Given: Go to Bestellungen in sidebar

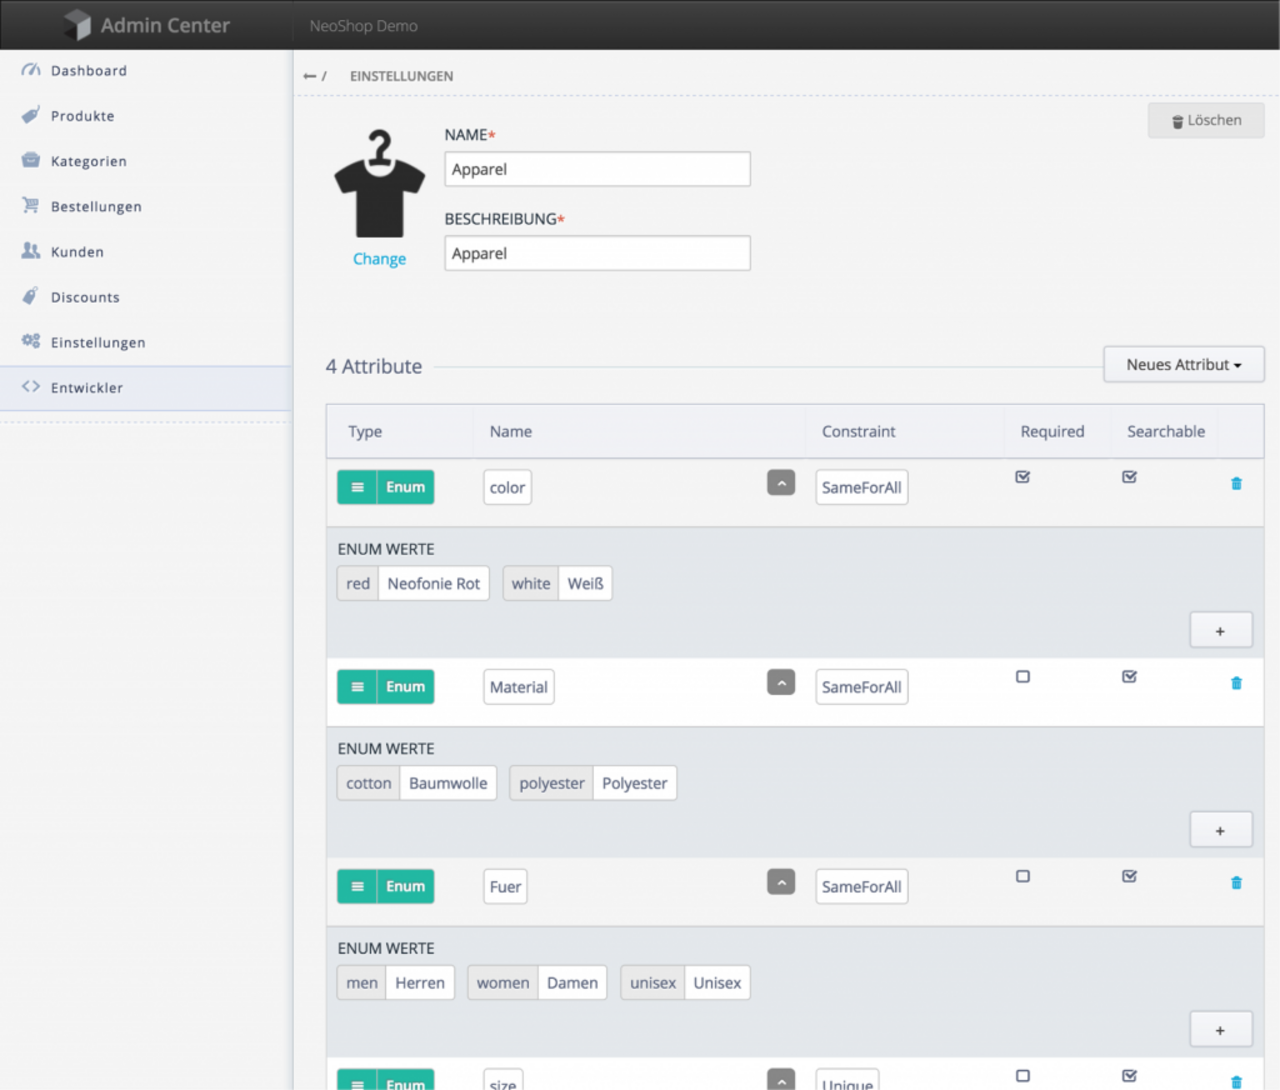Looking at the screenshot, I should click(x=96, y=207).
